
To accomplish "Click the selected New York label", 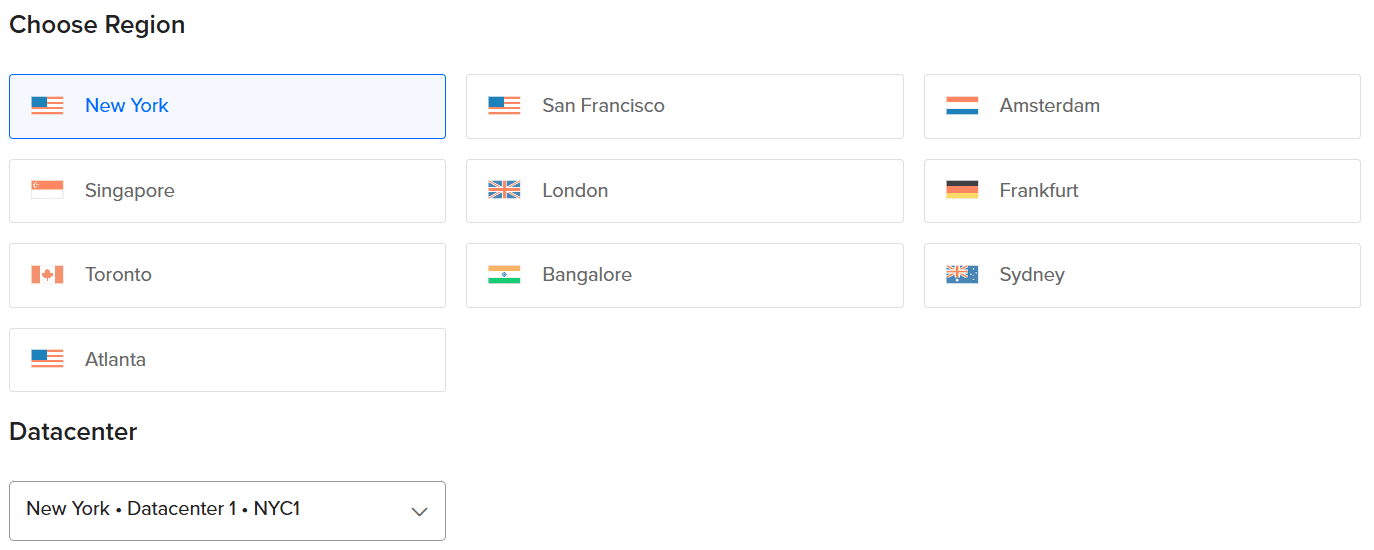I will (x=127, y=106).
